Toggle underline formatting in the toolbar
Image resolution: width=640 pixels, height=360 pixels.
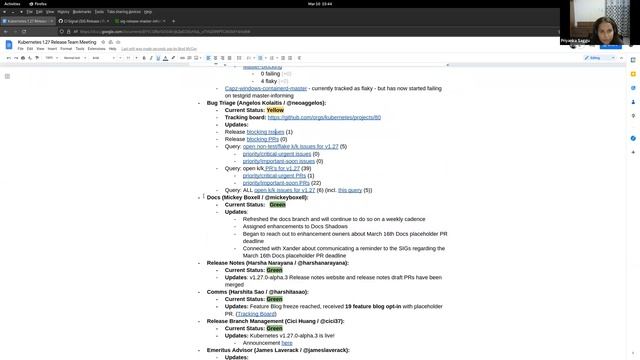(158, 58)
